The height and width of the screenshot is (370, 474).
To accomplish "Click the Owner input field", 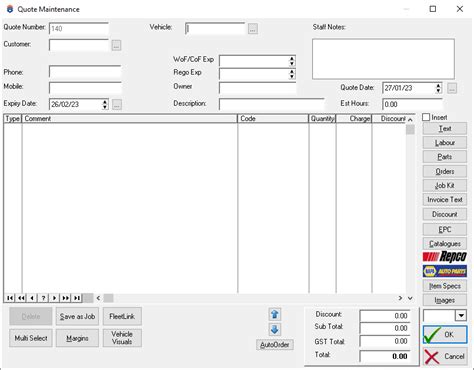I will (x=257, y=88).
